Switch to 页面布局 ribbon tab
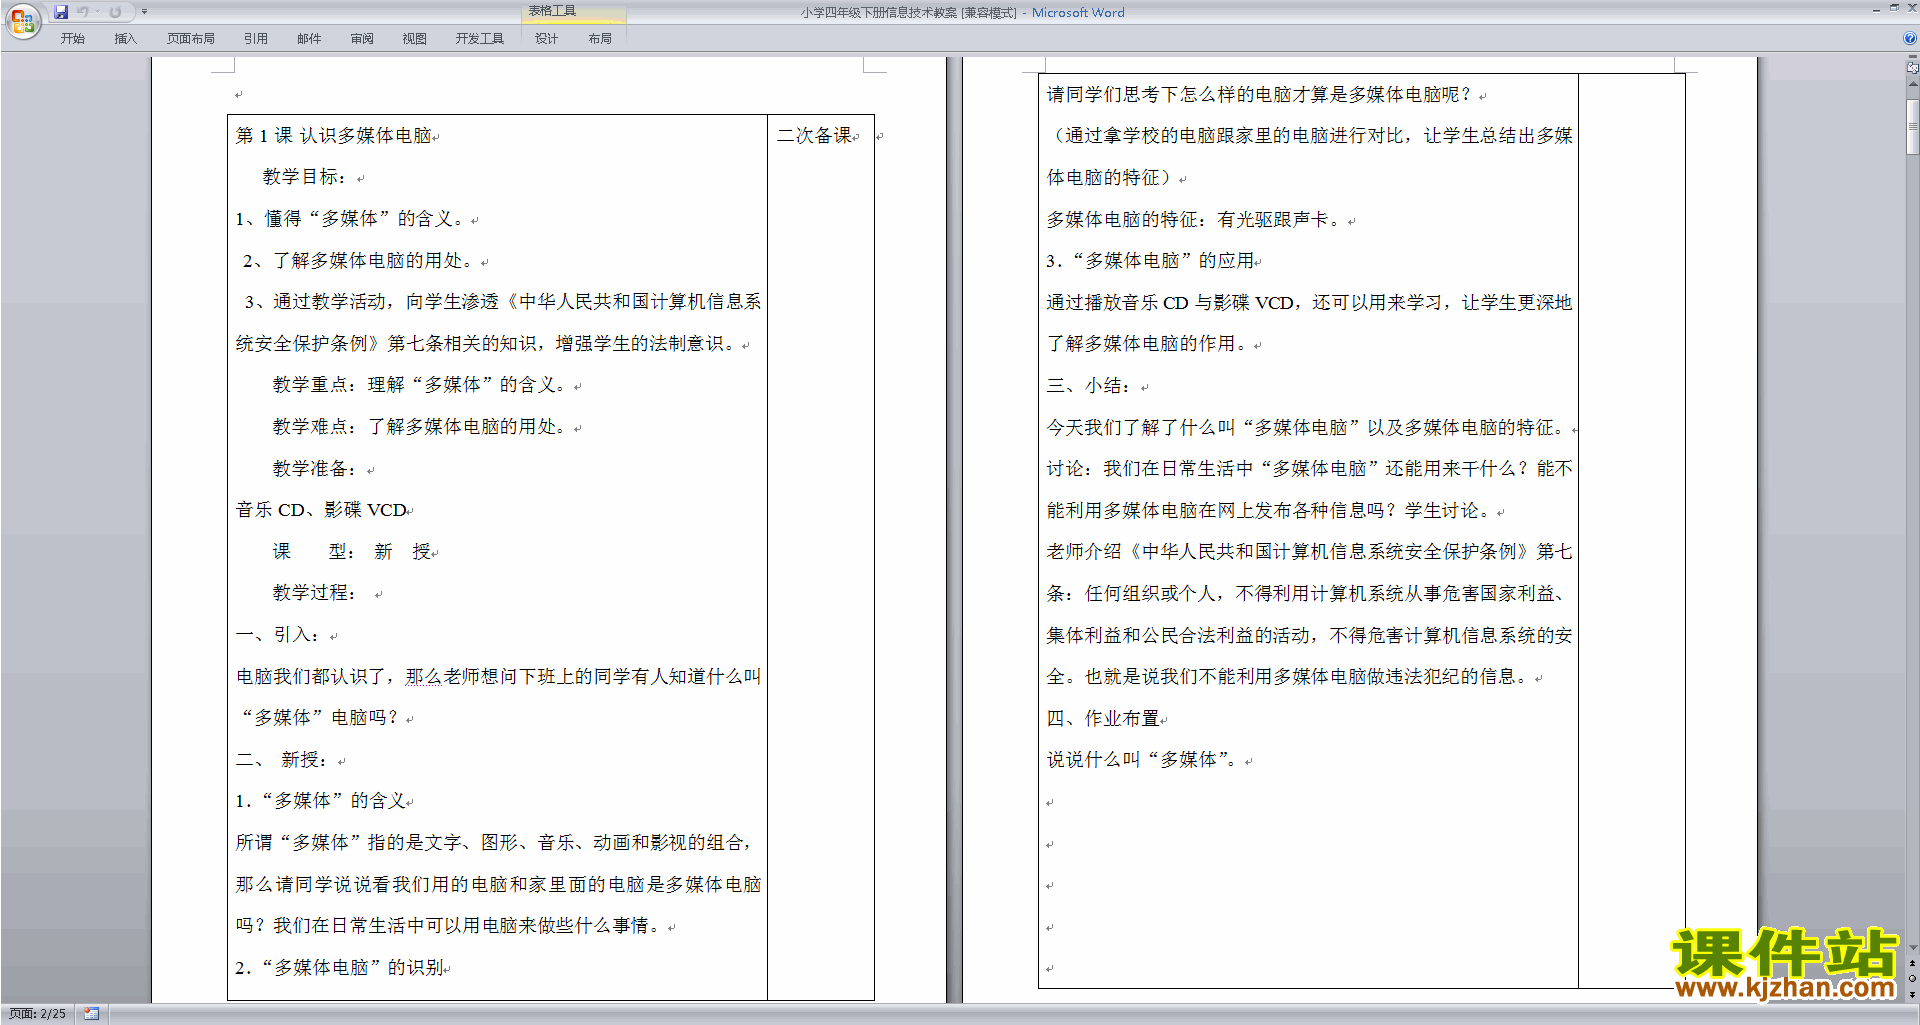1920x1025 pixels. [190, 38]
